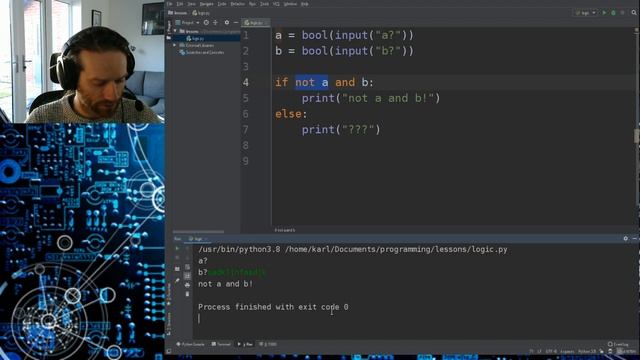Image resolution: width=640 pixels, height=360 pixels.
Task: Expand External Libraries node
Action: pyautogui.click(x=175, y=45)
